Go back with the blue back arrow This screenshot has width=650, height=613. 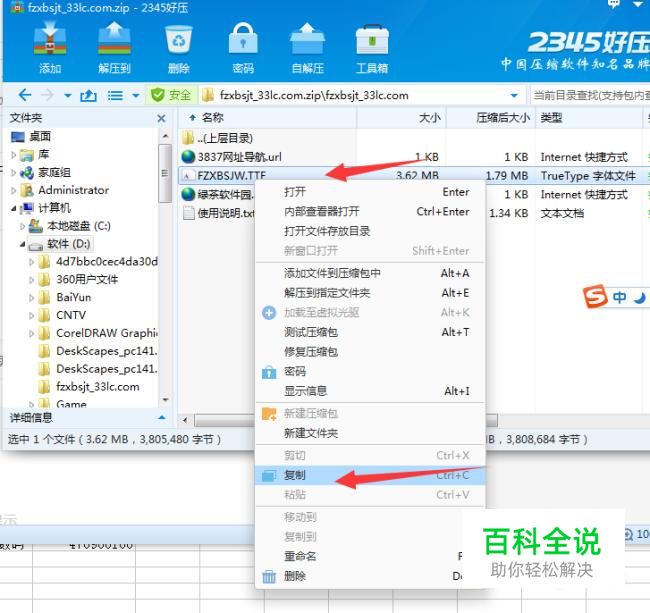click(x=25, y=95)
